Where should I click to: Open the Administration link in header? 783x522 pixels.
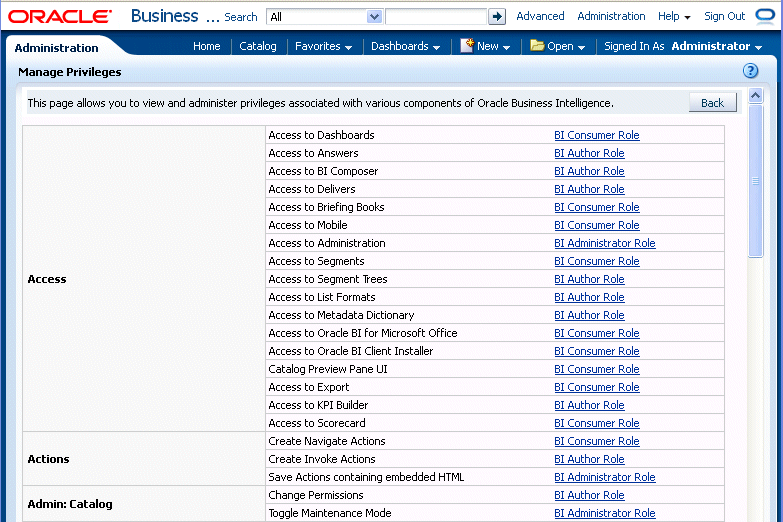(611, 16)
